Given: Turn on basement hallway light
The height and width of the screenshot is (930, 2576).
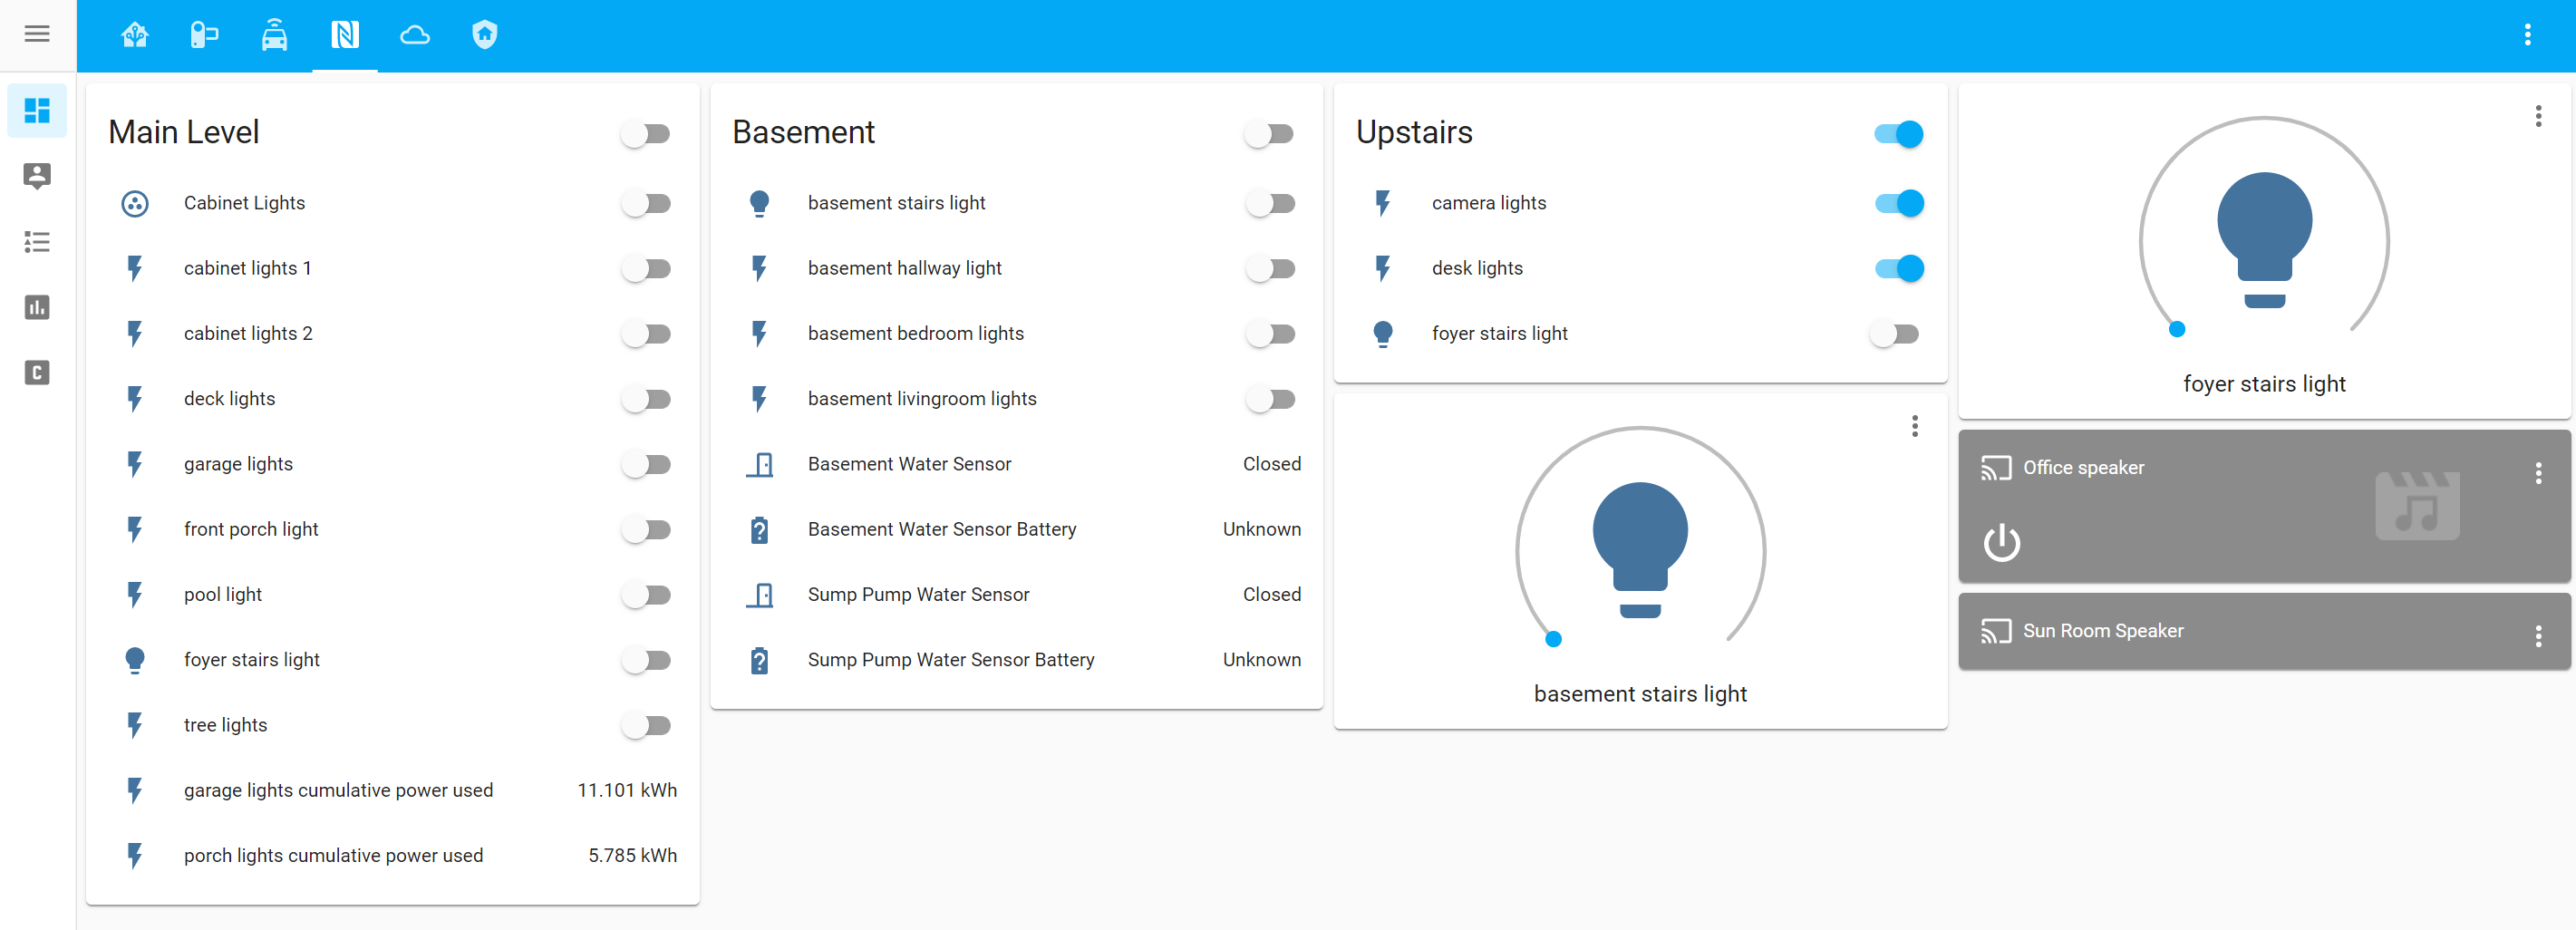Looking at the screenshot, I should (x=1269, y=268).
